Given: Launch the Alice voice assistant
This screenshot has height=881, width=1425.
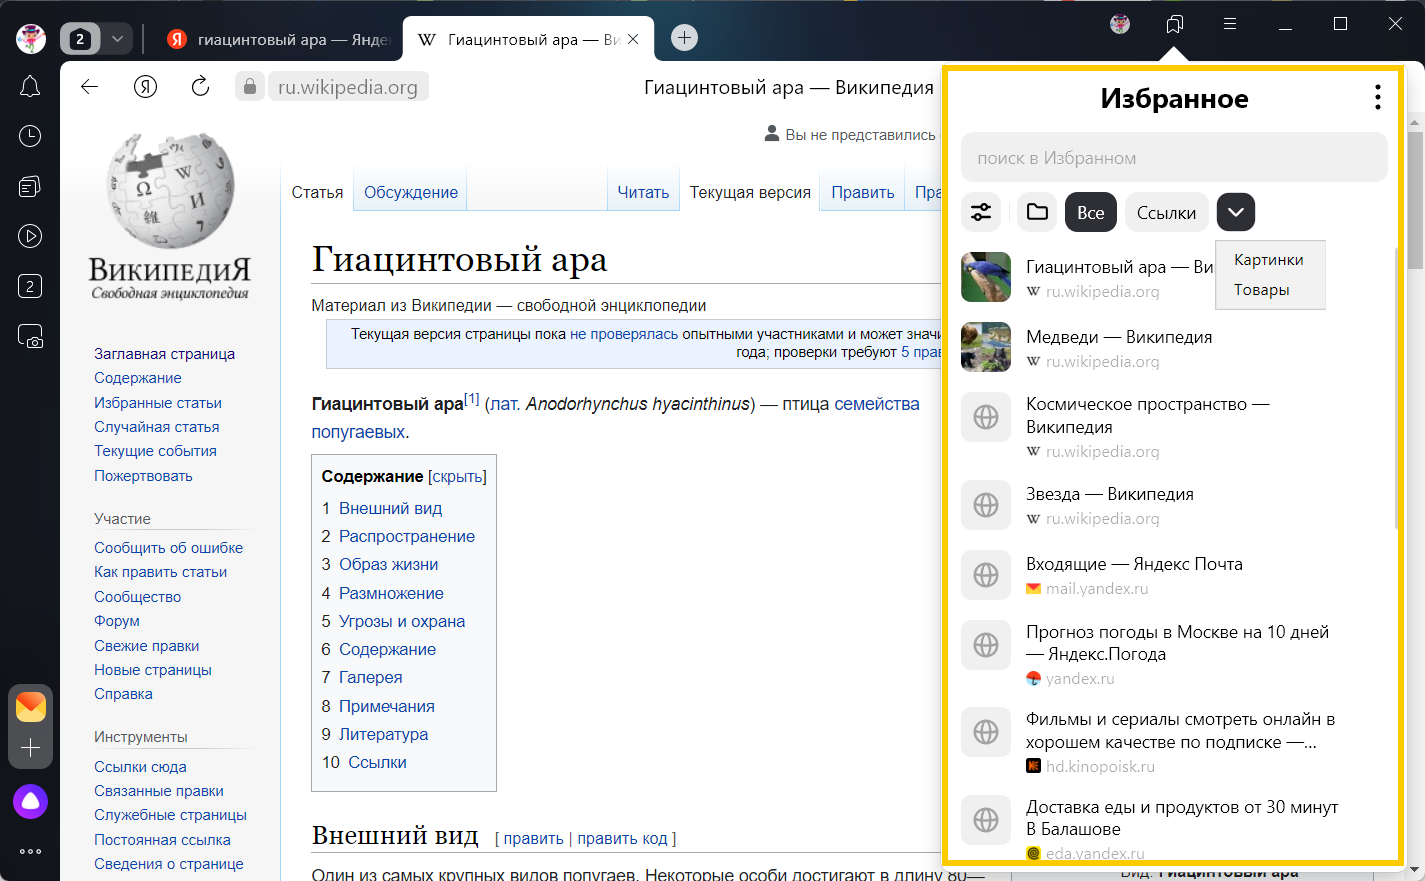Looking at the screenshot, I should (x=31, y=801).
